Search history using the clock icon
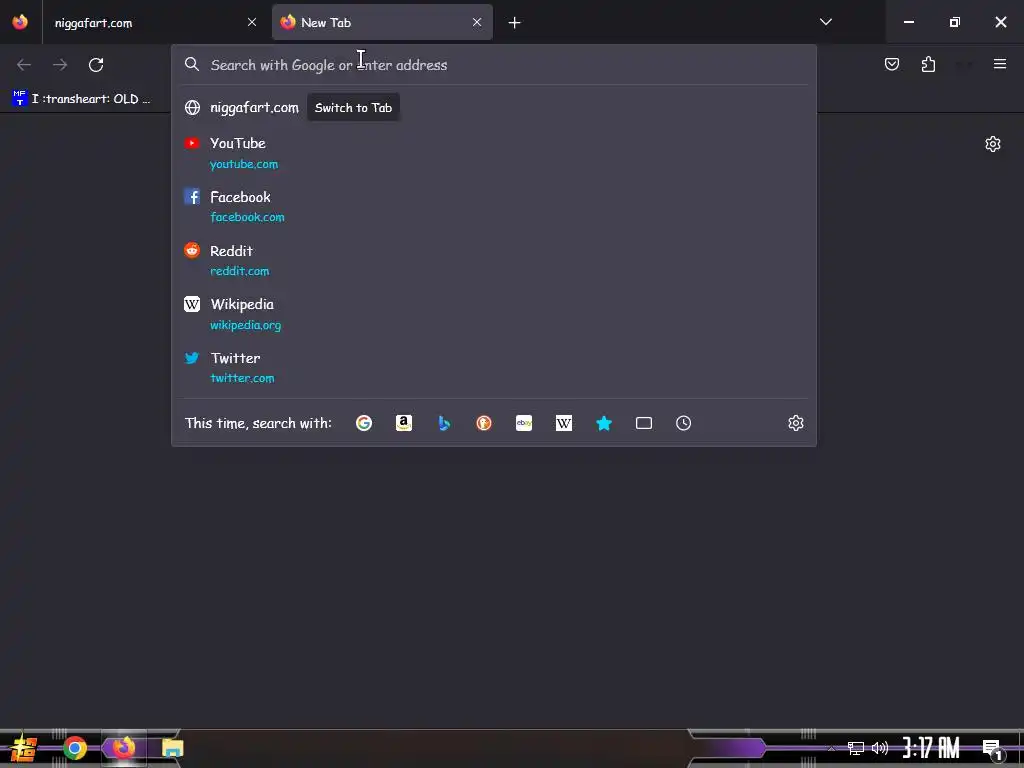This screenshot has height=768, width=1024. (x=683, y=423)
